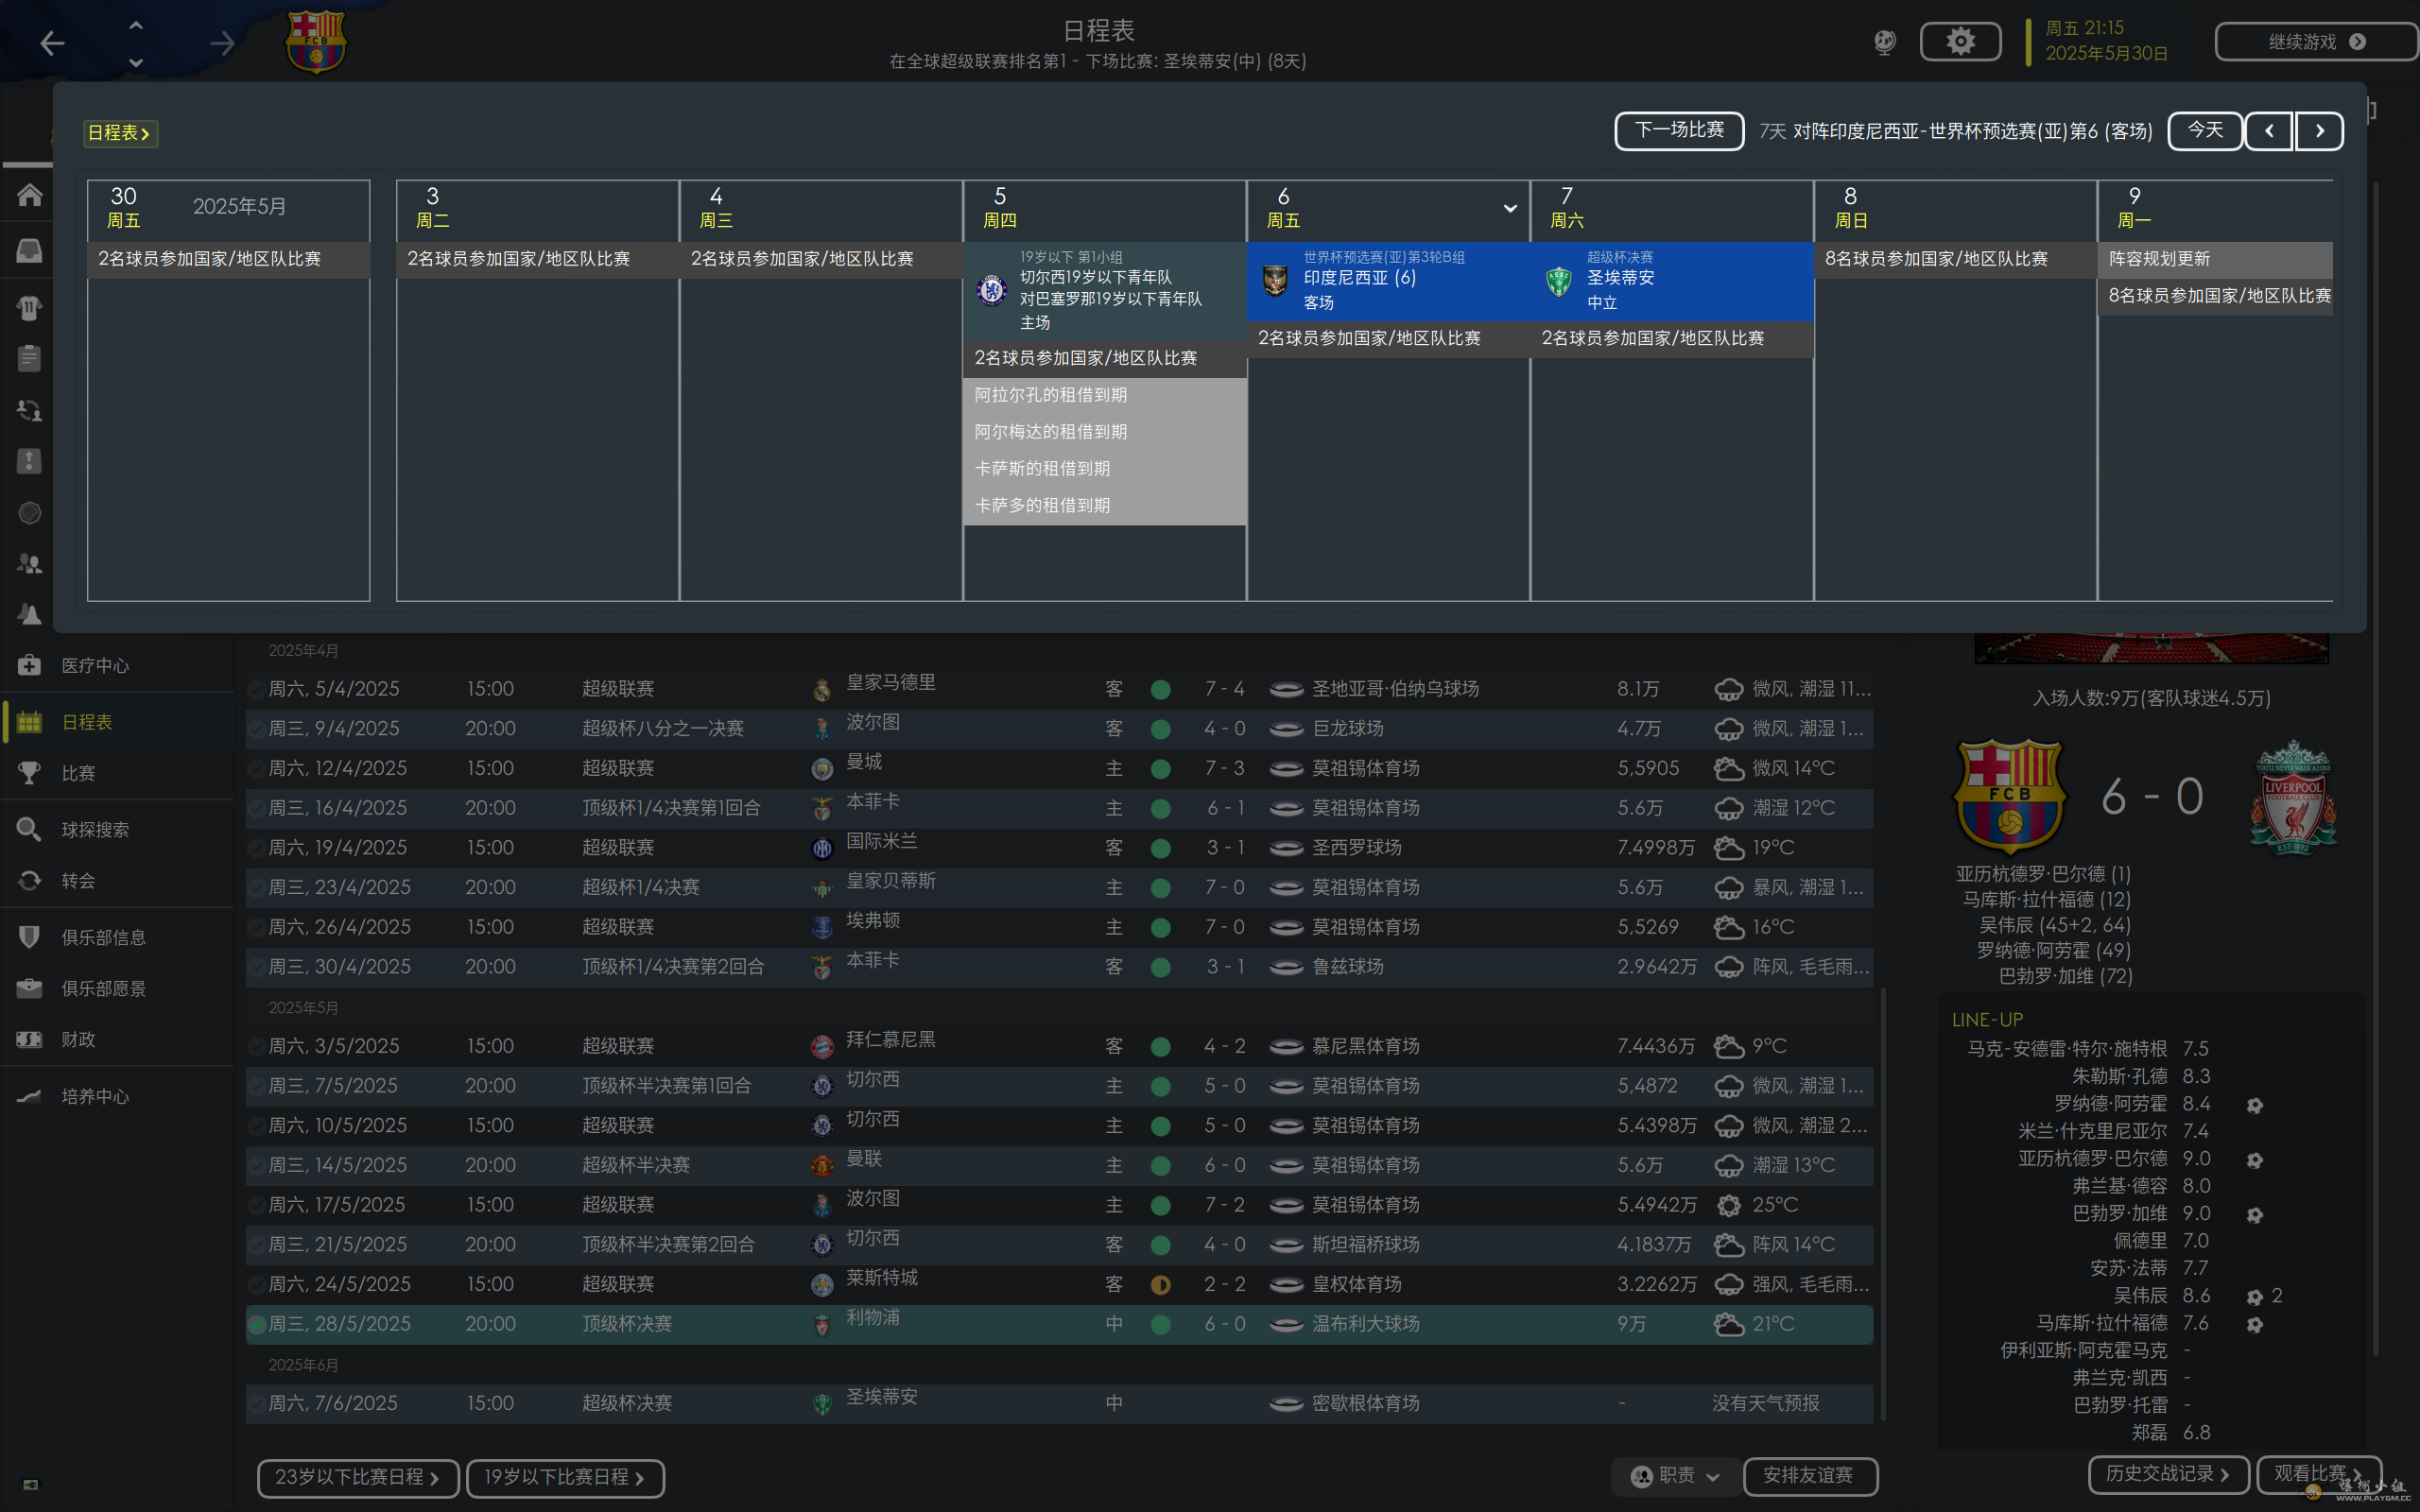Open the football sidebar icon
This screenshot has height=1512, width=2420.
[x=29, y=513]
